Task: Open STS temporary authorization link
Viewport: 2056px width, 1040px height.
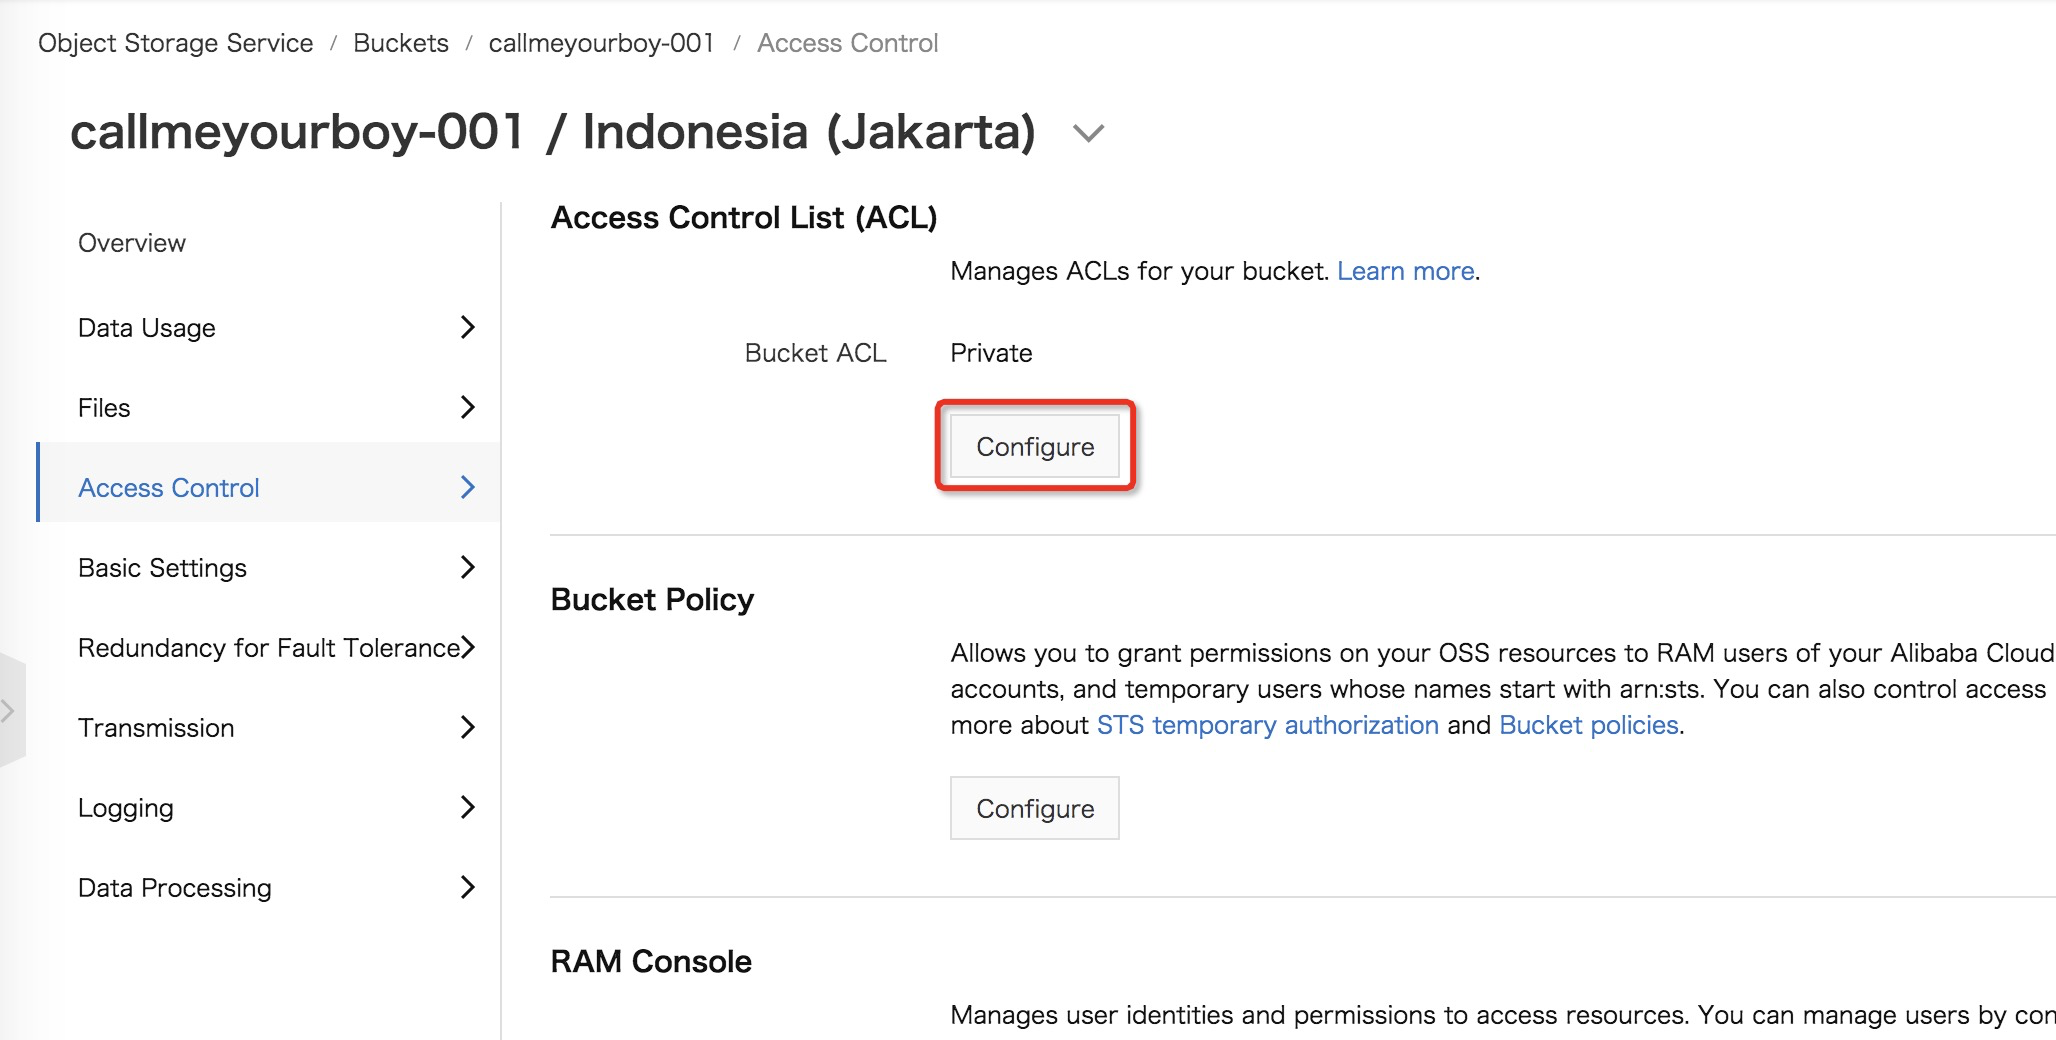Action: [1267, 725]
